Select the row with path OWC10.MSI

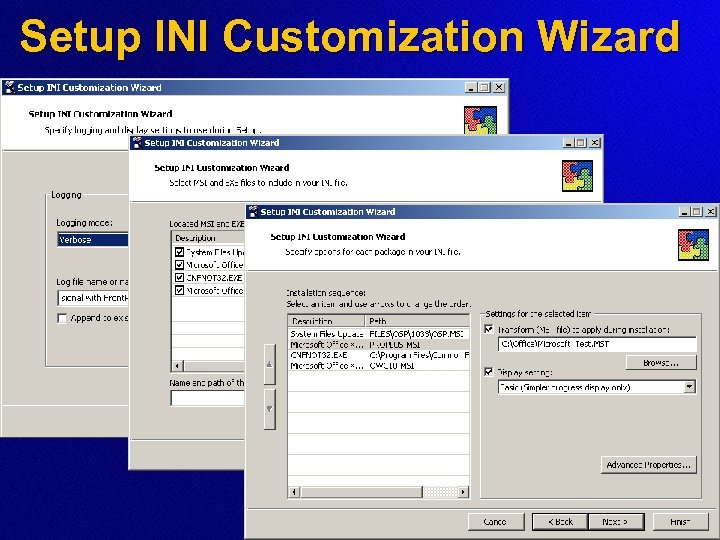(x=379, y=366)
